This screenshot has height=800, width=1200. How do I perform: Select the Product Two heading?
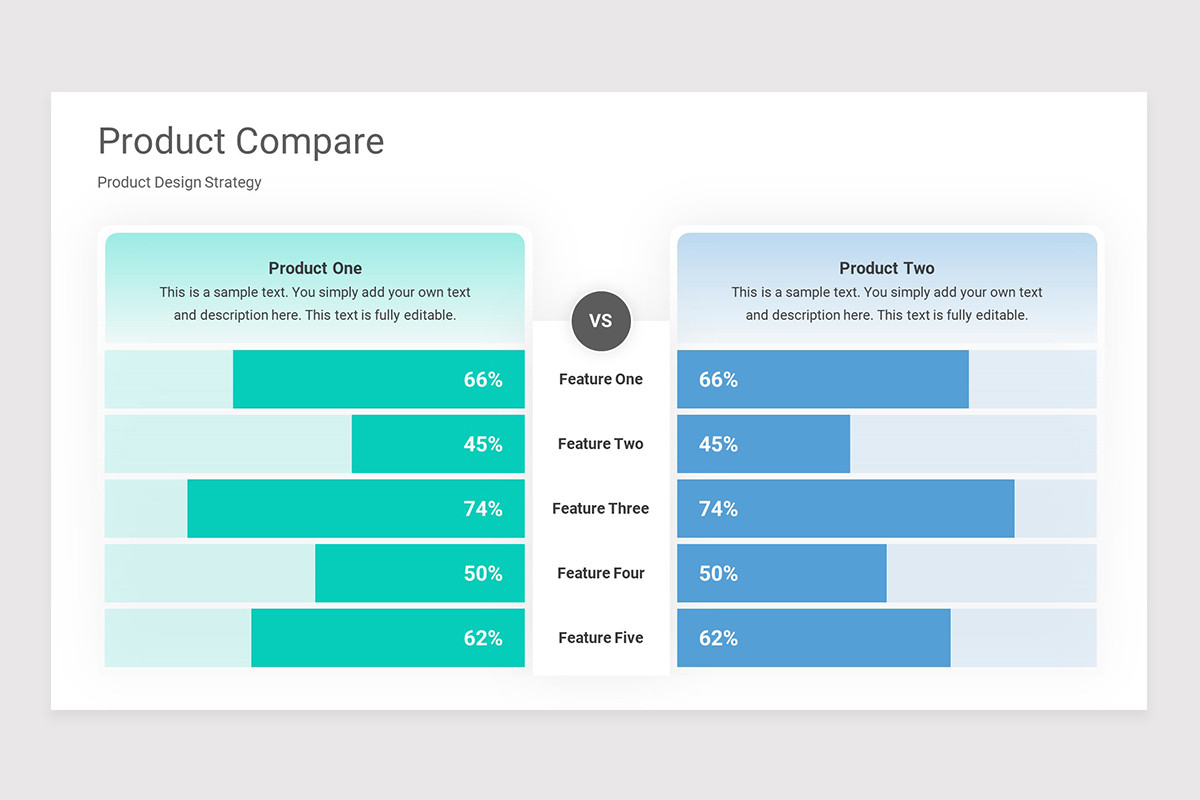[x=887, y=268]
